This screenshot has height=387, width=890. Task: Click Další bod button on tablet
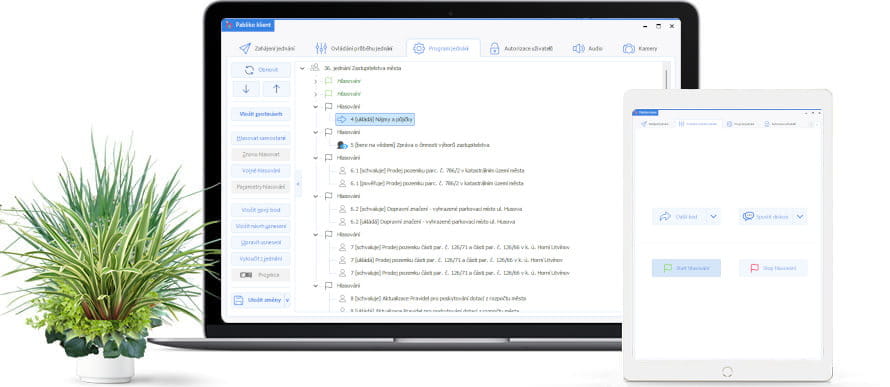point(679,216)
